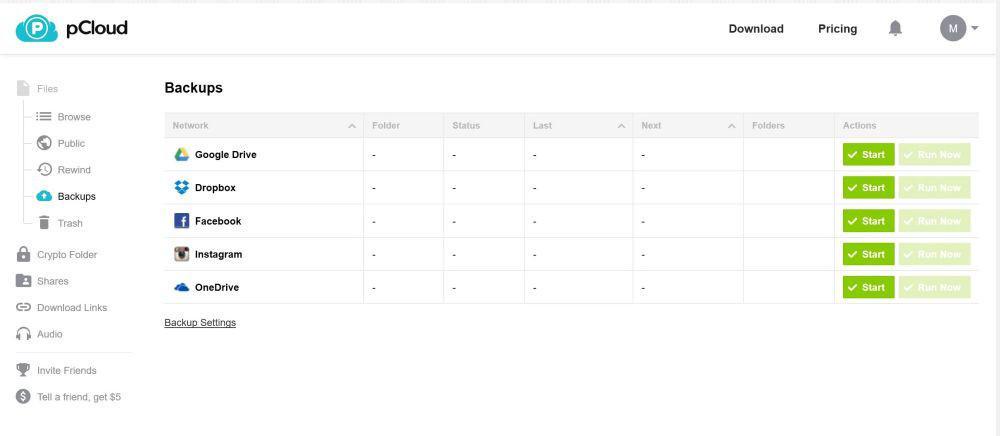Open the Backup Settings link
Viewport: 1000px width, 436px height.
point(200,323)
